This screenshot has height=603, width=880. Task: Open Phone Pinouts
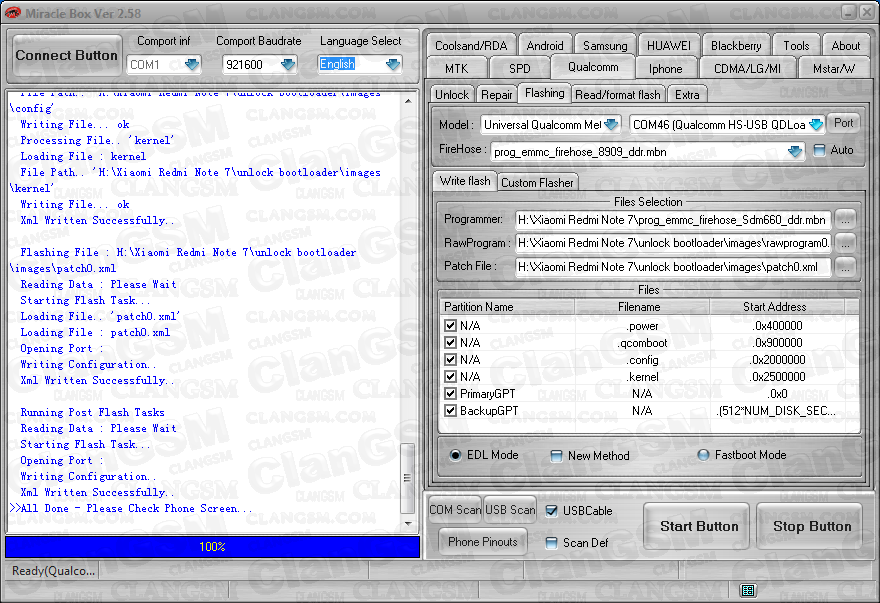coord(483,542)
